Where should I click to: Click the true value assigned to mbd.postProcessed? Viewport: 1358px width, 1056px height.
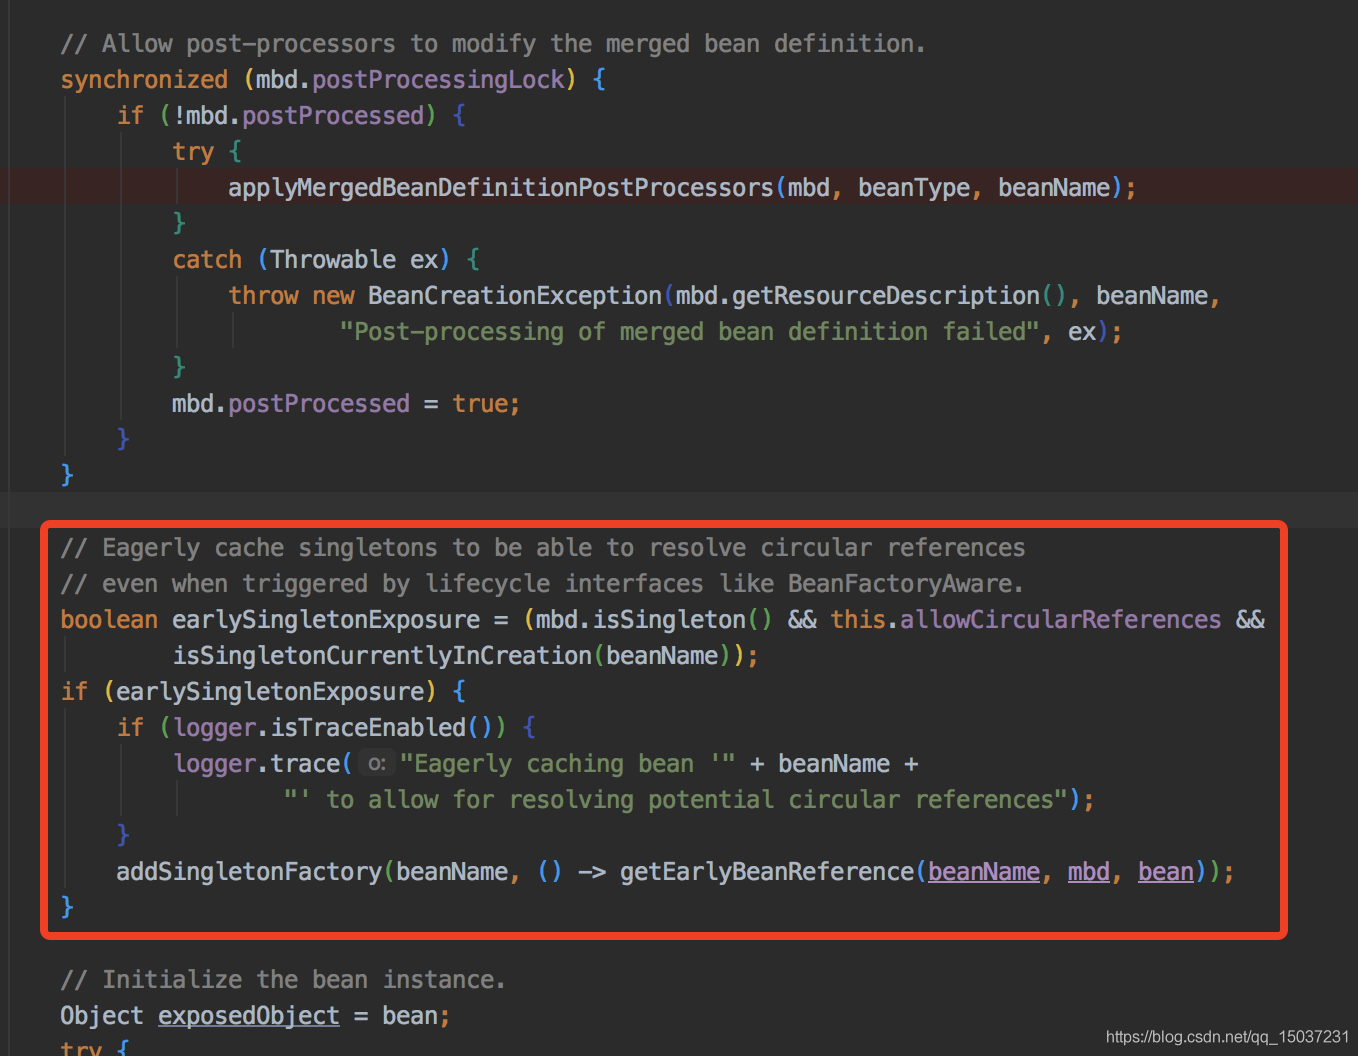point(480,404)
